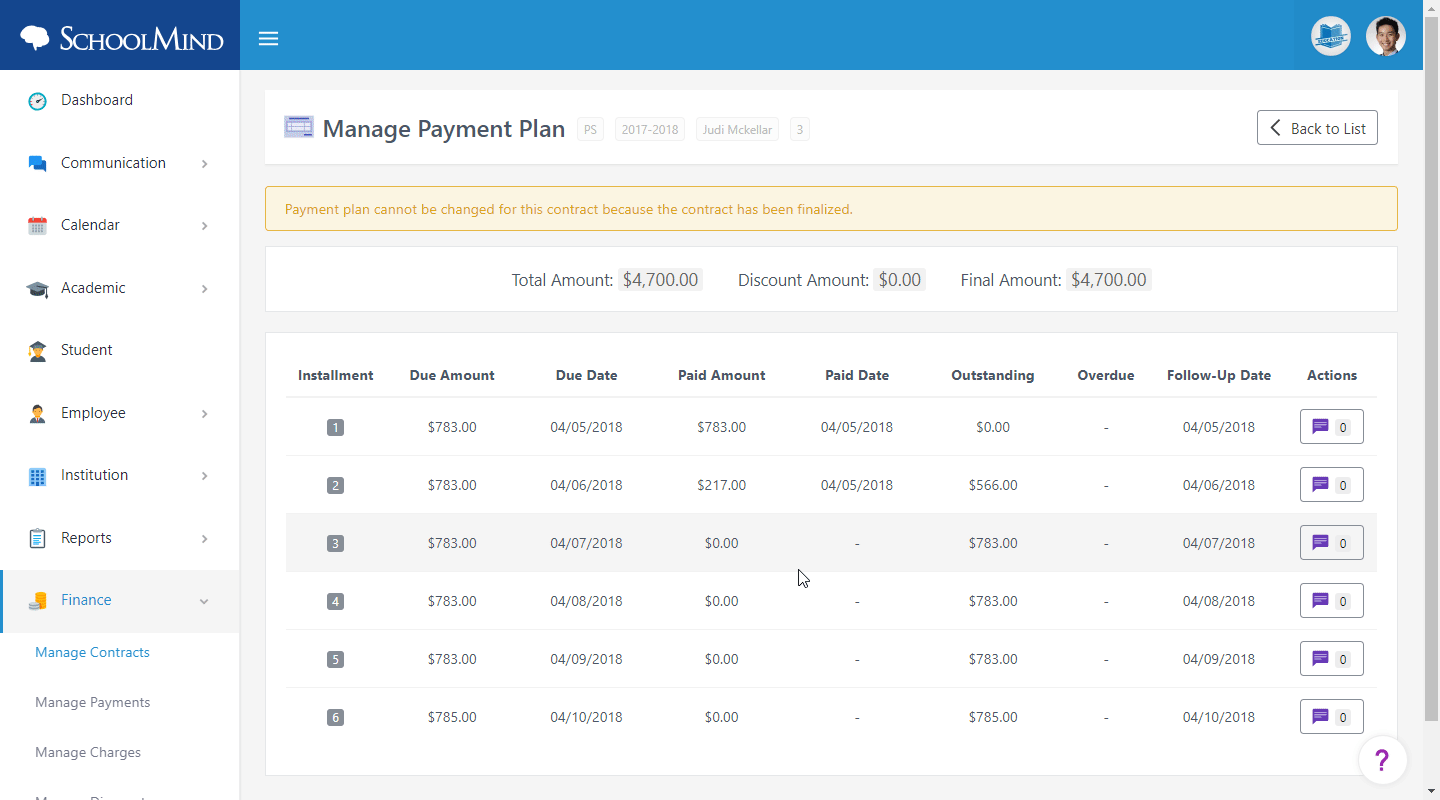Click the Academic graduation cap icon
This screenshot has width=1440, height=800.
(37, 288)
